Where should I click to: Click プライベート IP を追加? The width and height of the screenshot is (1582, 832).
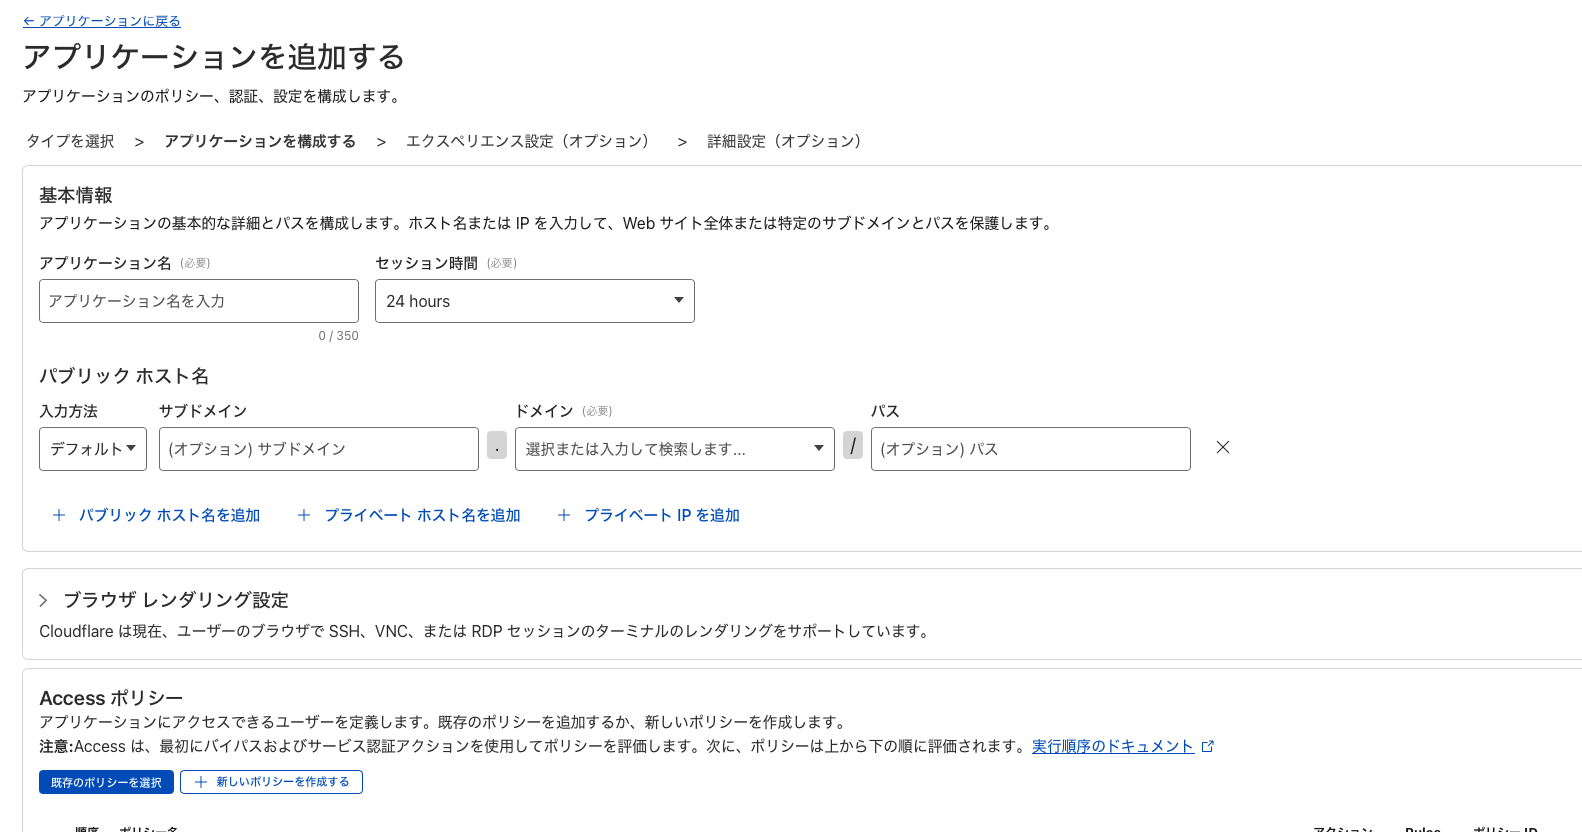(x=648, y=515)
